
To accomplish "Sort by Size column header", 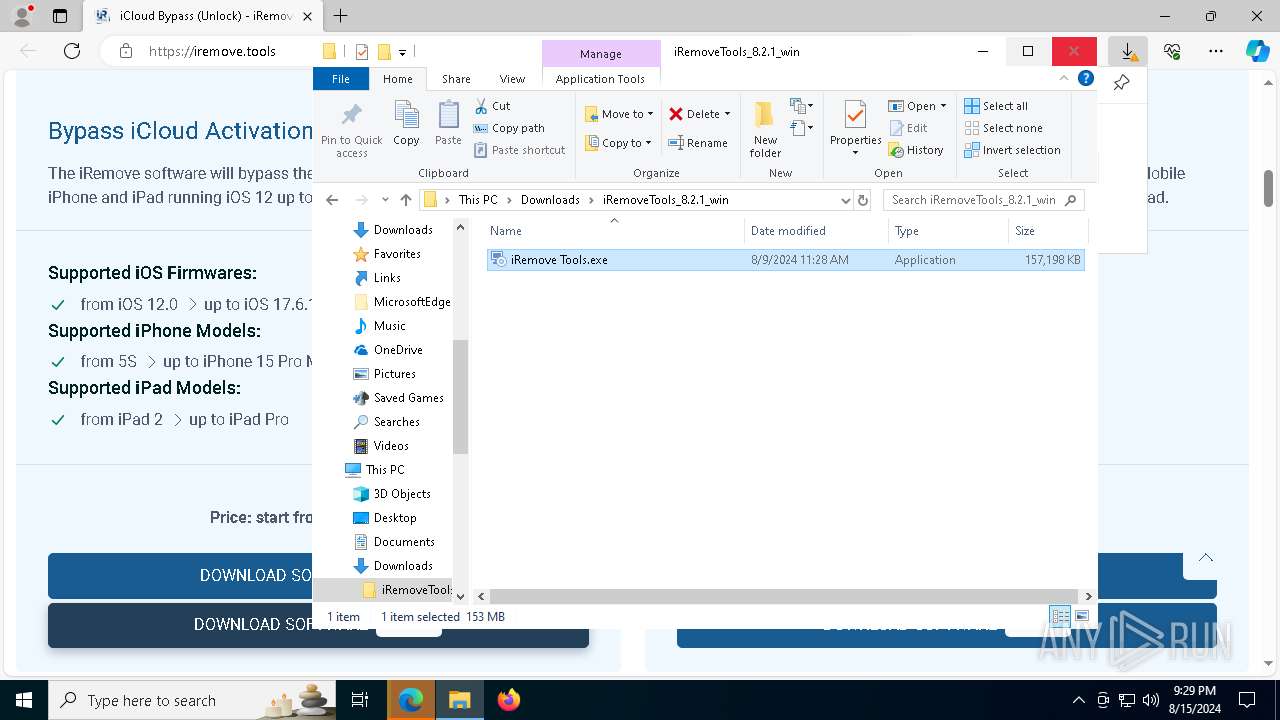I will click(x=1046, y=231).
